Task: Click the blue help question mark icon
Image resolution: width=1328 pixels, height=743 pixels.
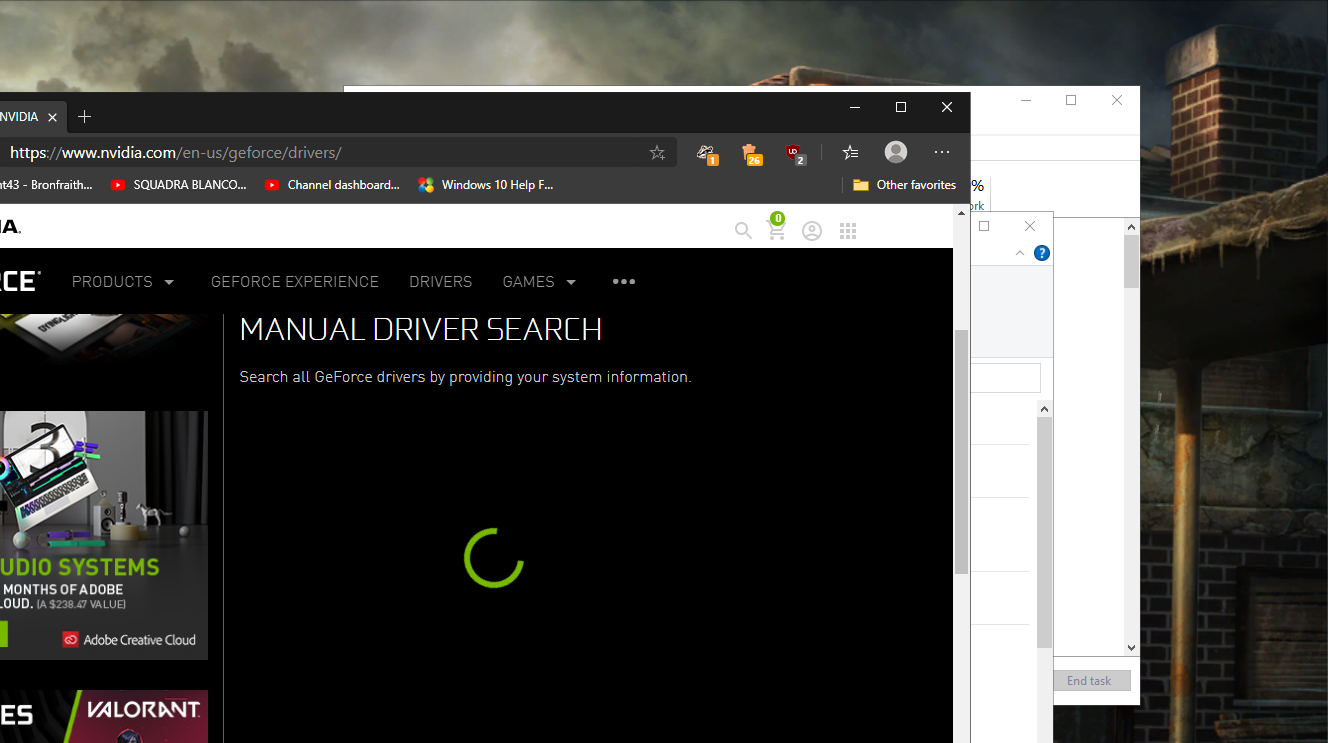Action: click(x=1041, y=253)
